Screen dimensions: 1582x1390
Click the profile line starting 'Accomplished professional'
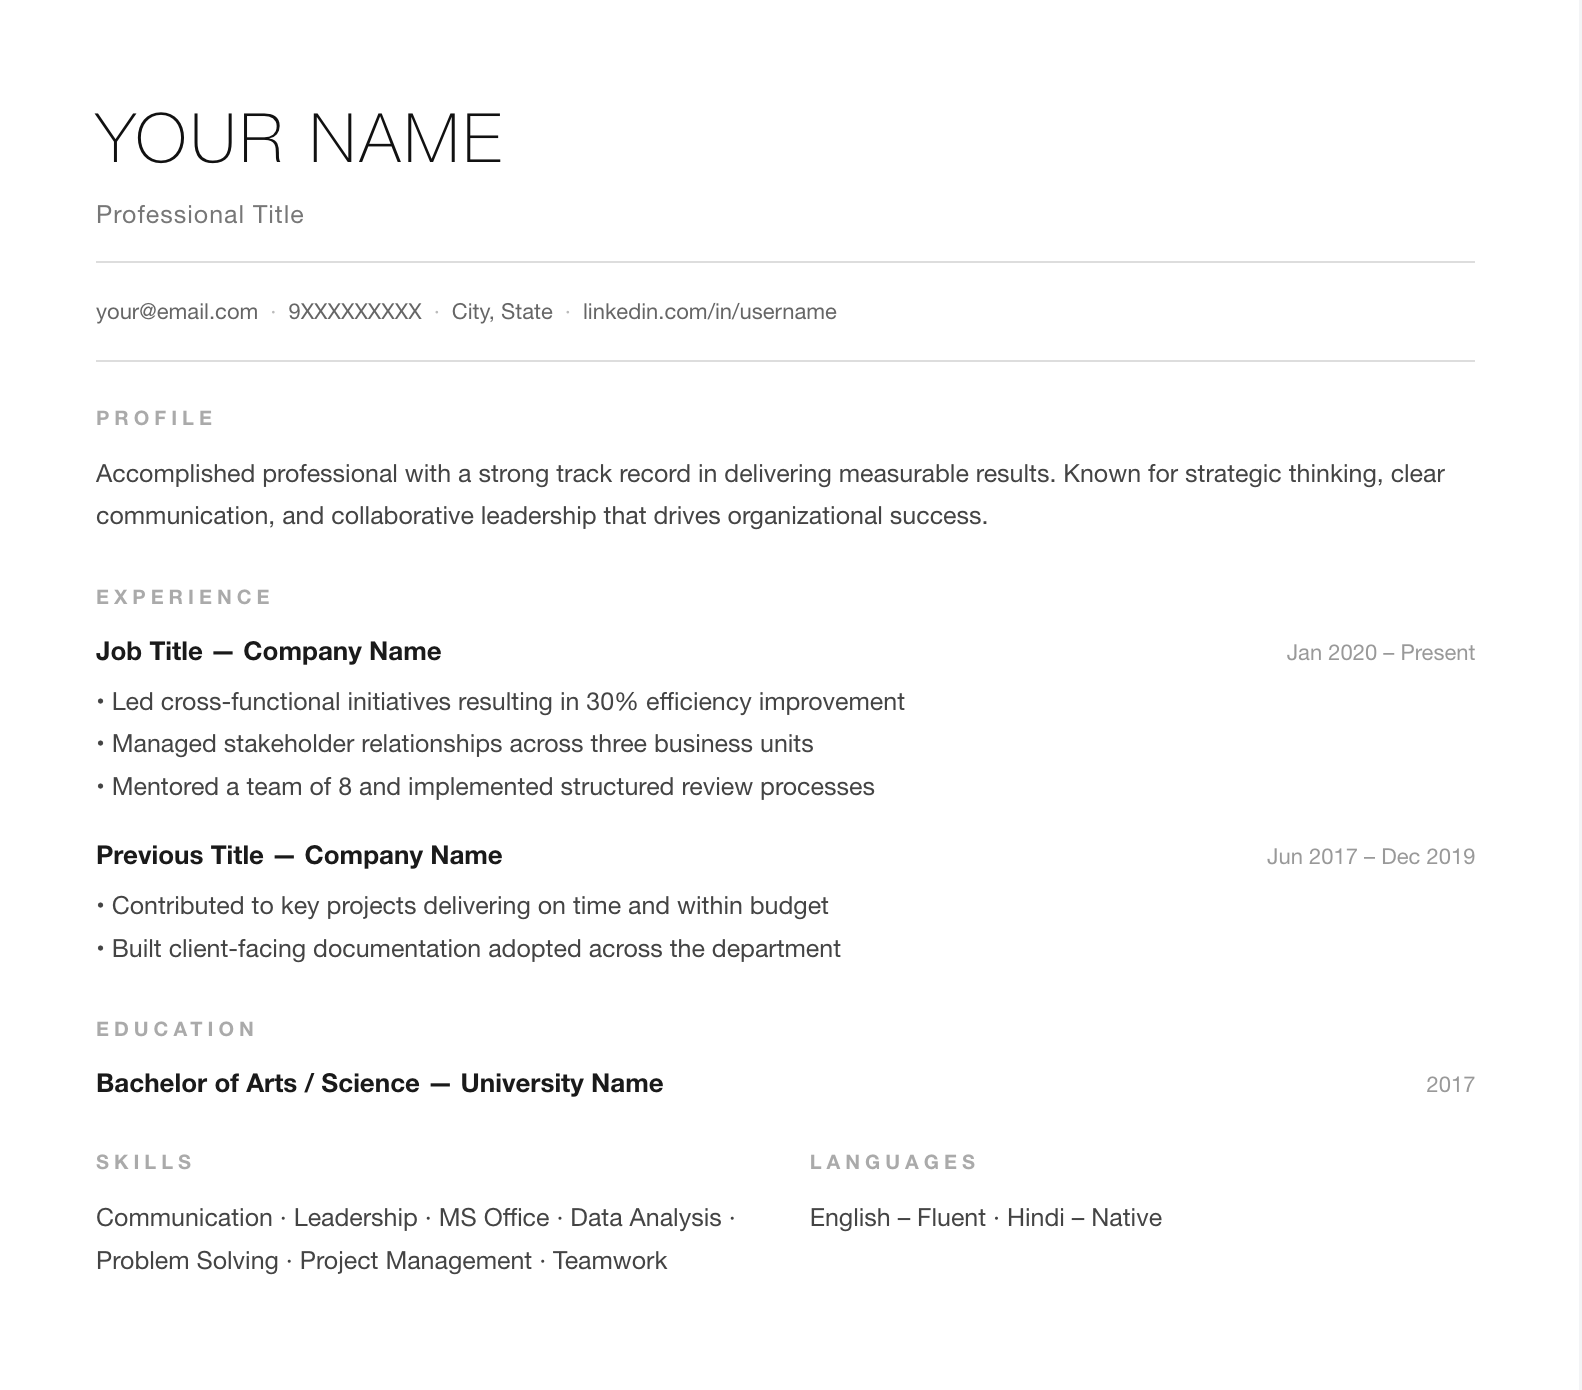[770, 474]
